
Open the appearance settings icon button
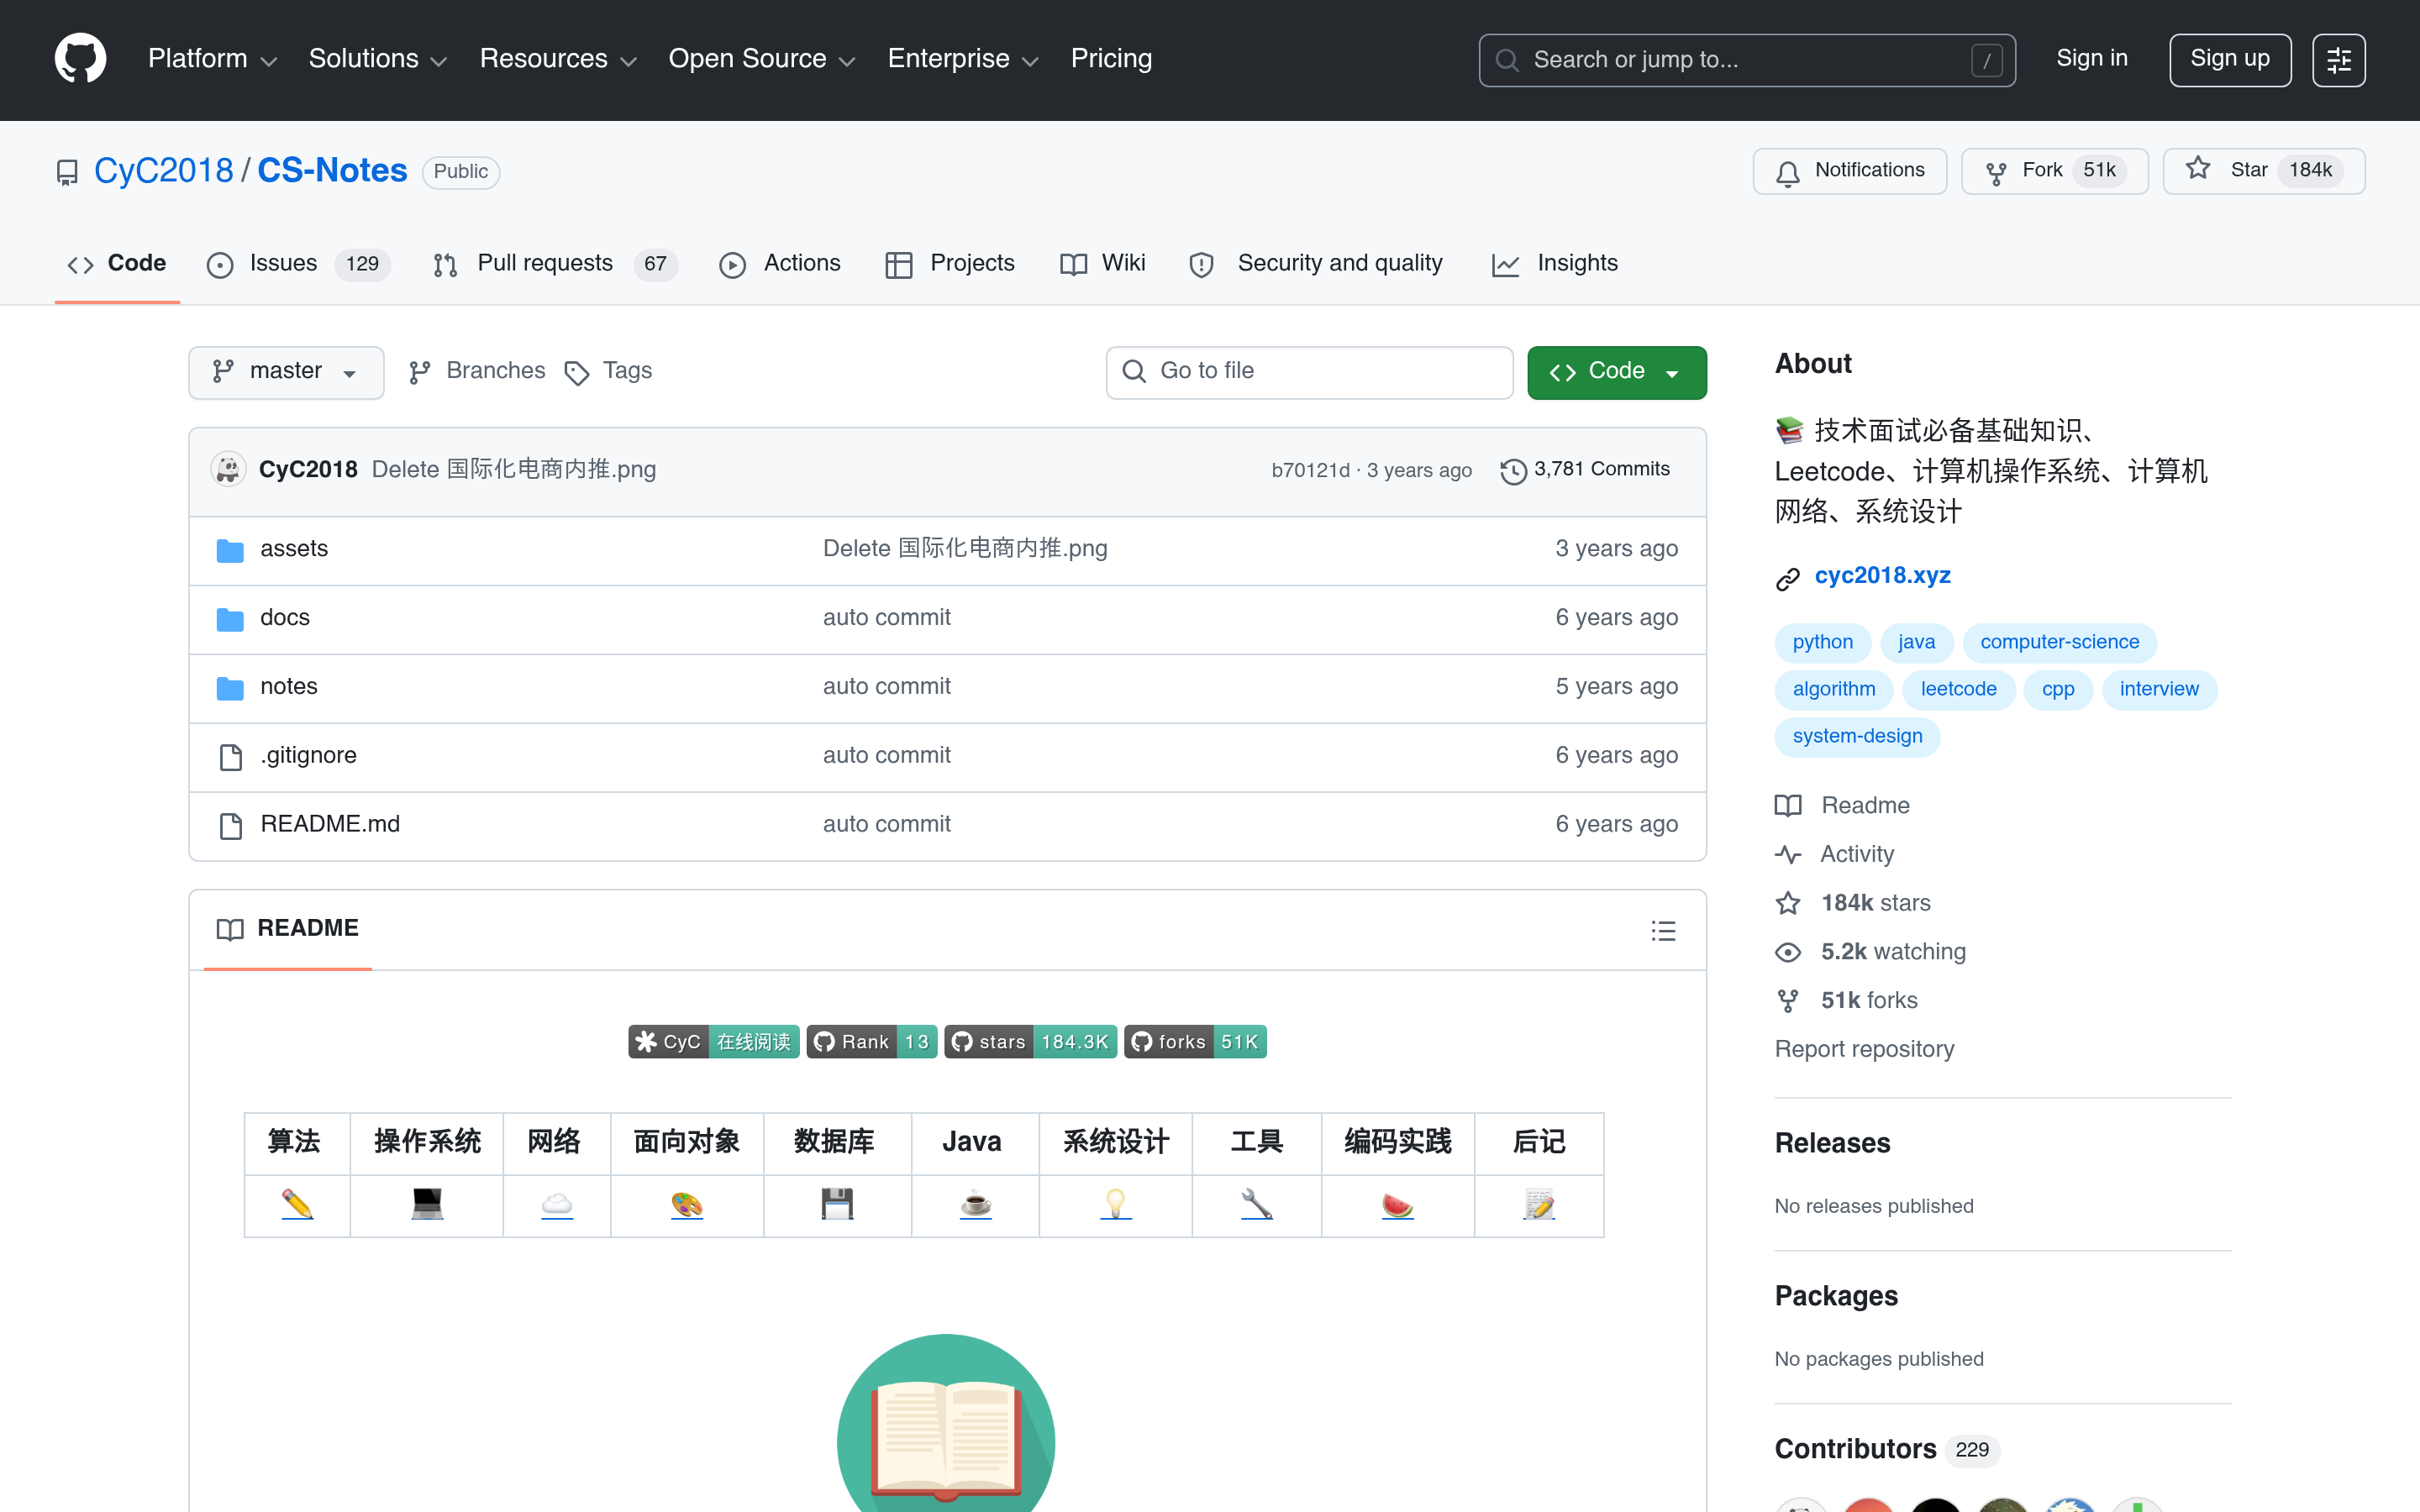(x=2338, y=60)
